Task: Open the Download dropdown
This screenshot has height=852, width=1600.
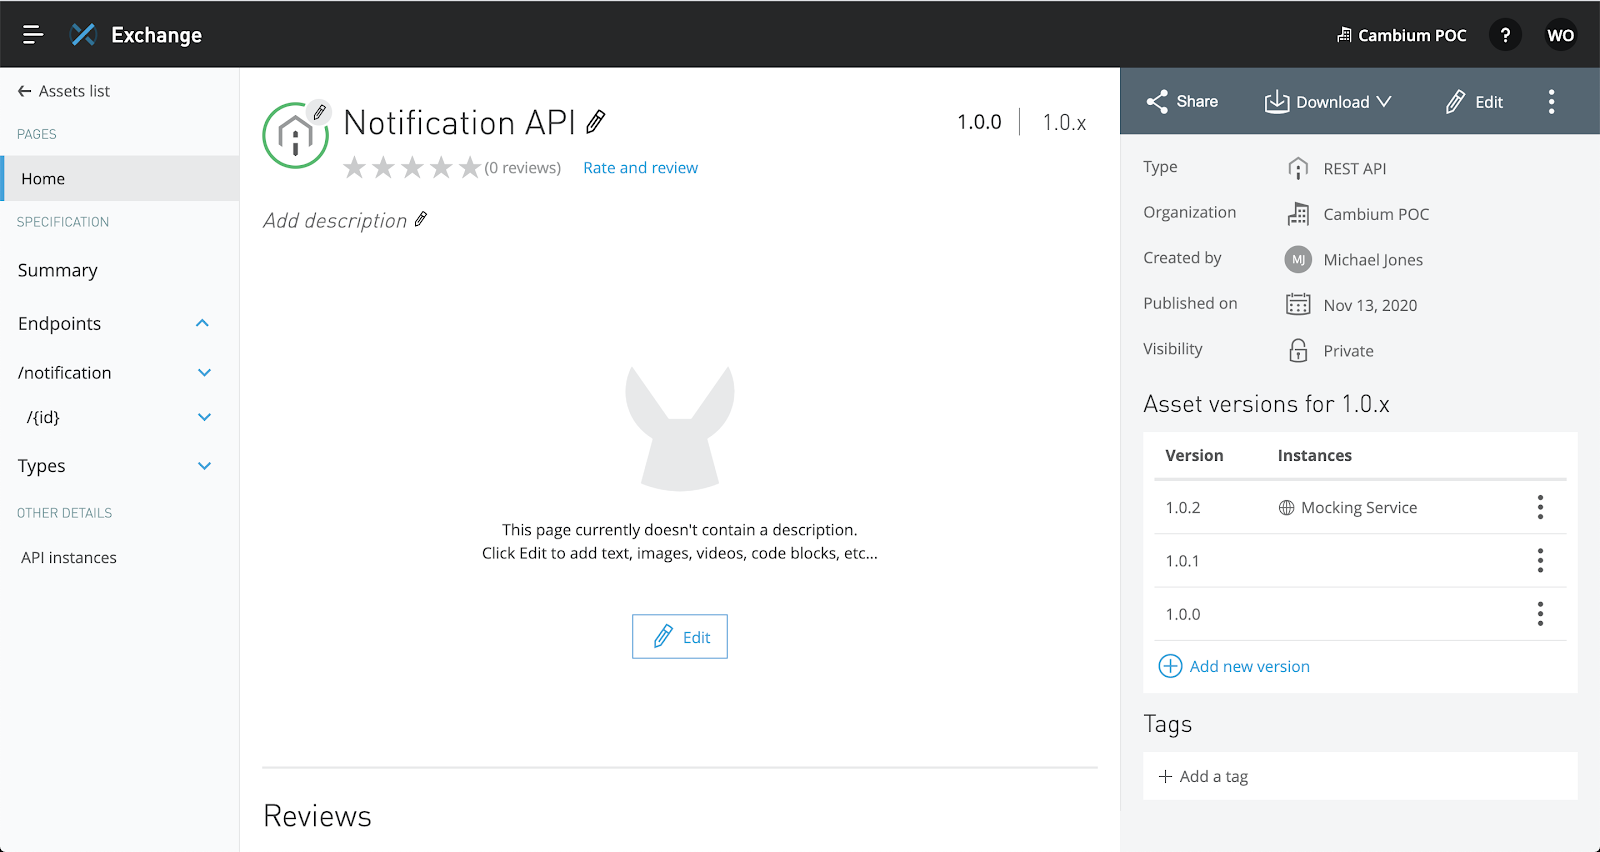Action: tap(1328, 102)
